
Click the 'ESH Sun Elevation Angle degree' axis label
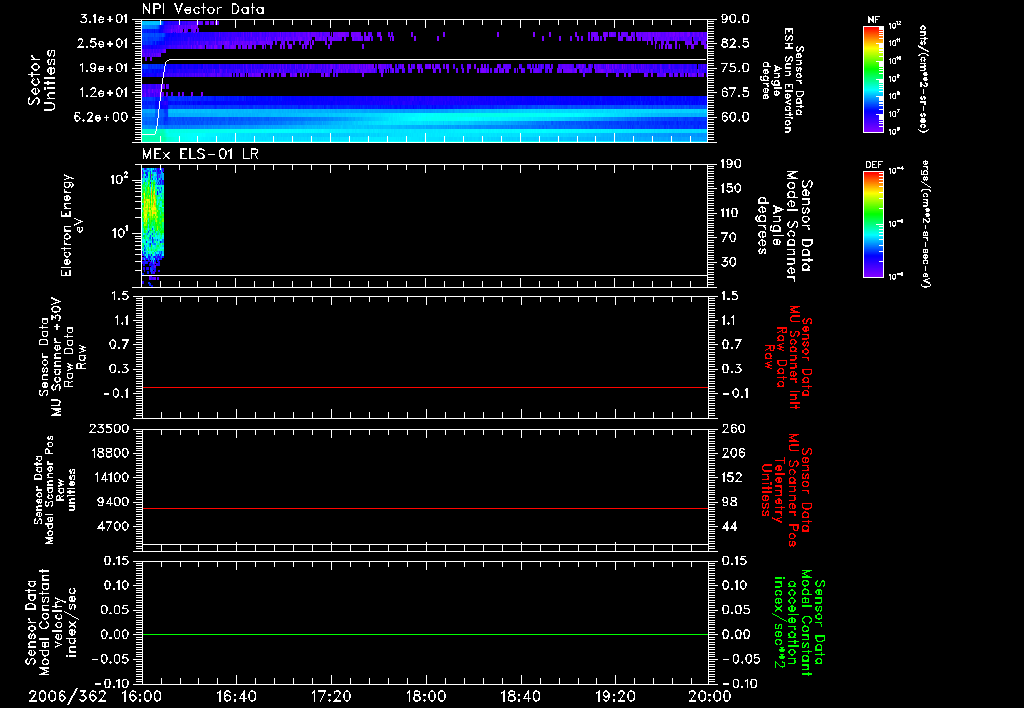(782, 80)
